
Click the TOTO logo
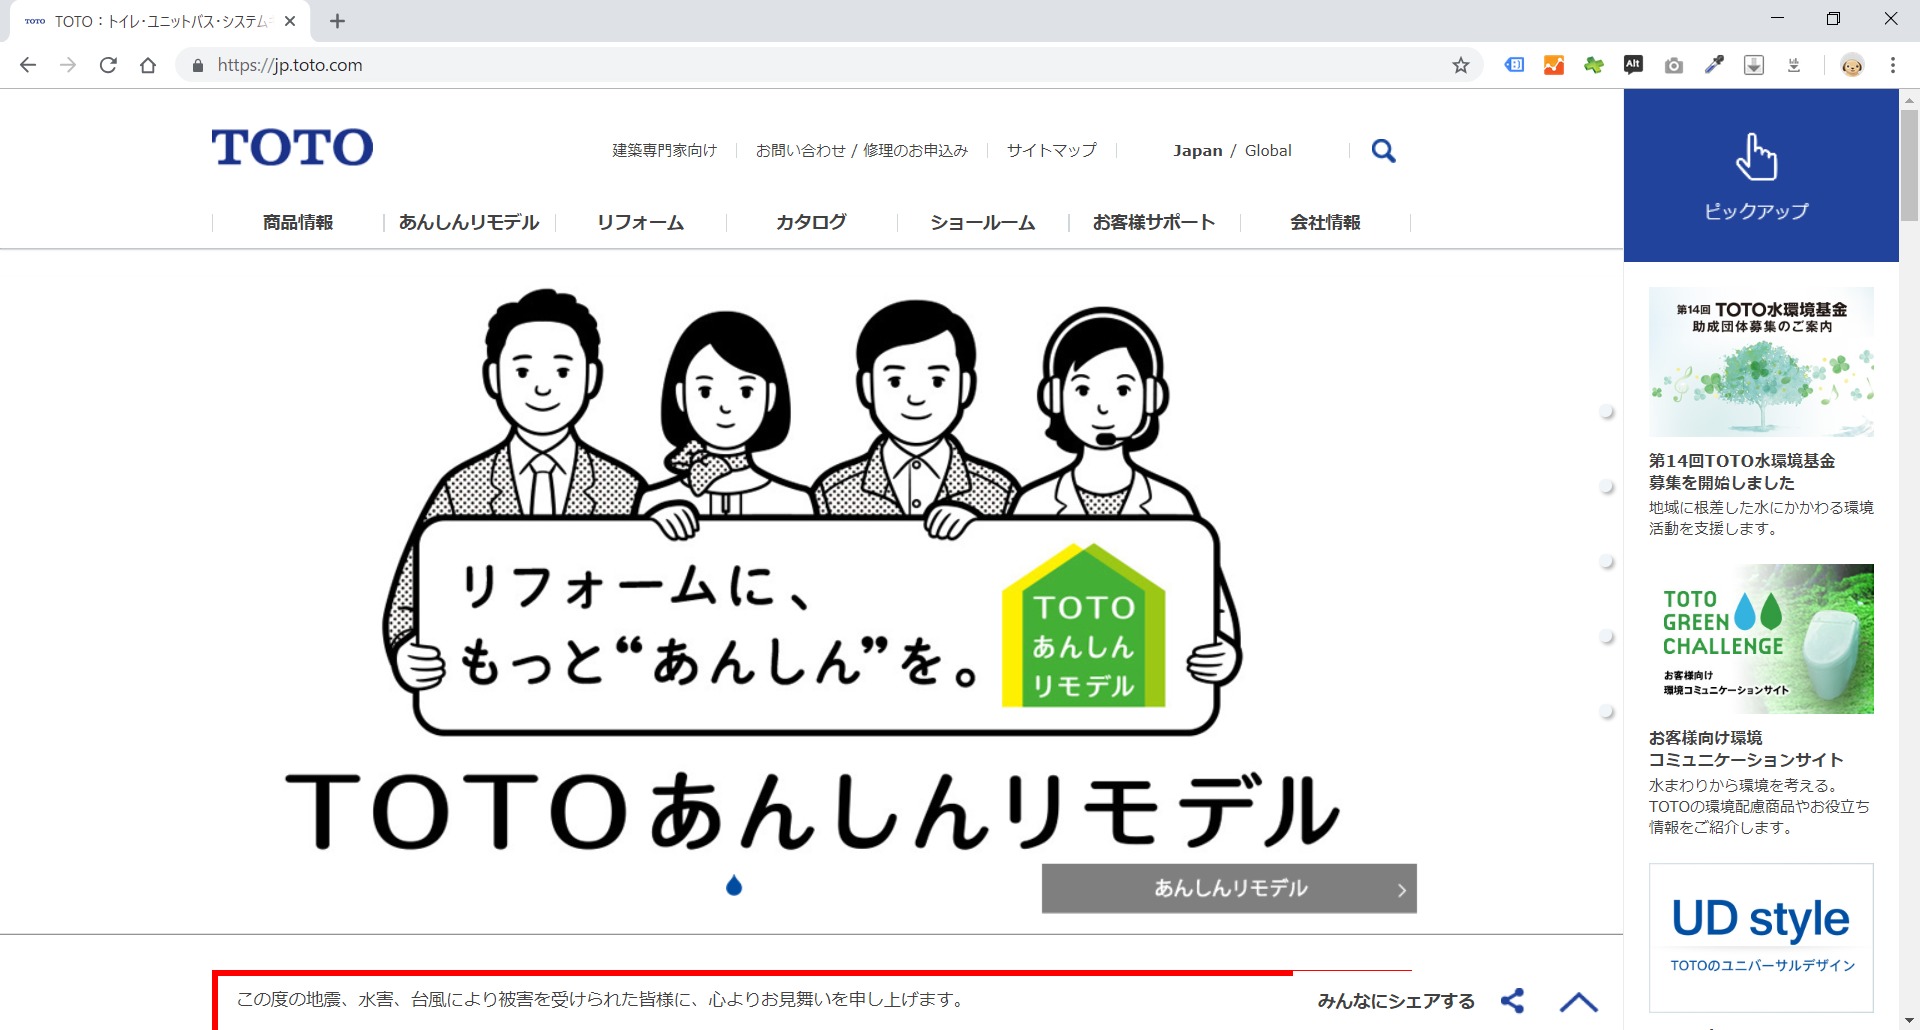pos(292,147)
